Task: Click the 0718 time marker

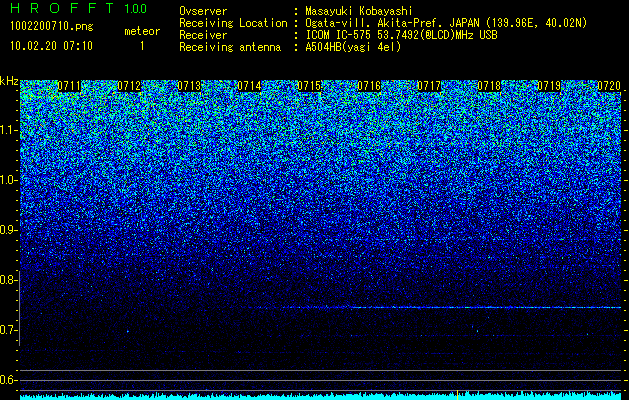Action: pyautogui.click(x=489, y=86)
